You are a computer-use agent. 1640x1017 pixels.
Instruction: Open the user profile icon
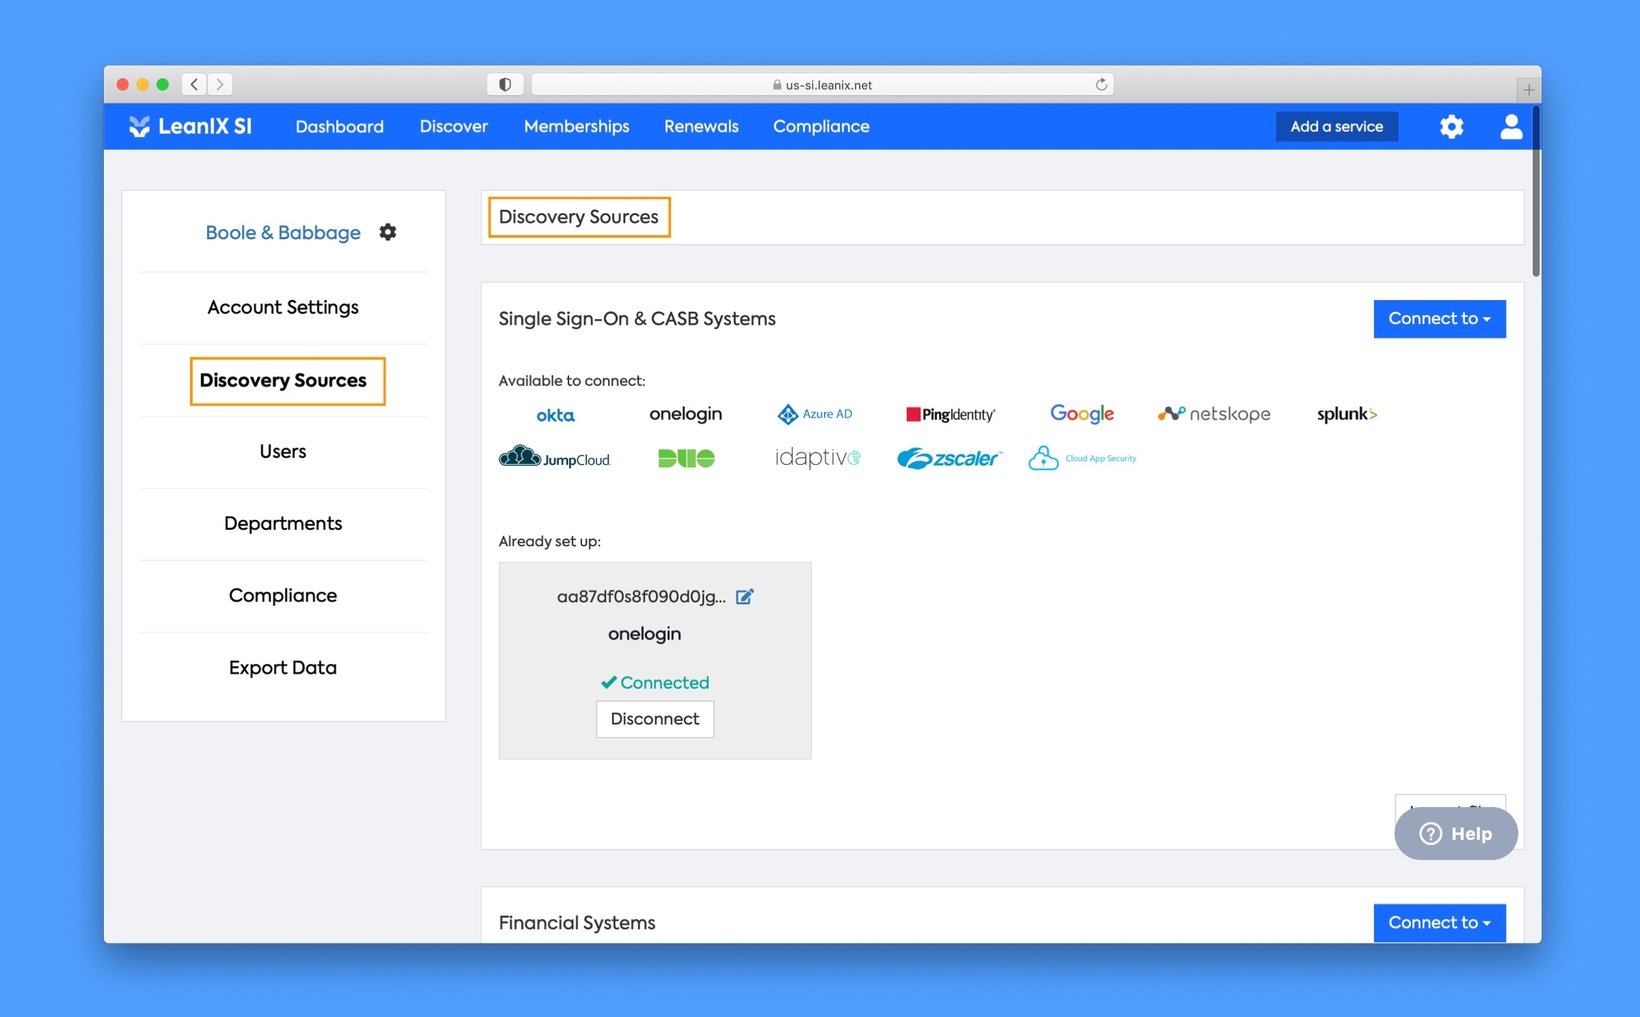1510,127
